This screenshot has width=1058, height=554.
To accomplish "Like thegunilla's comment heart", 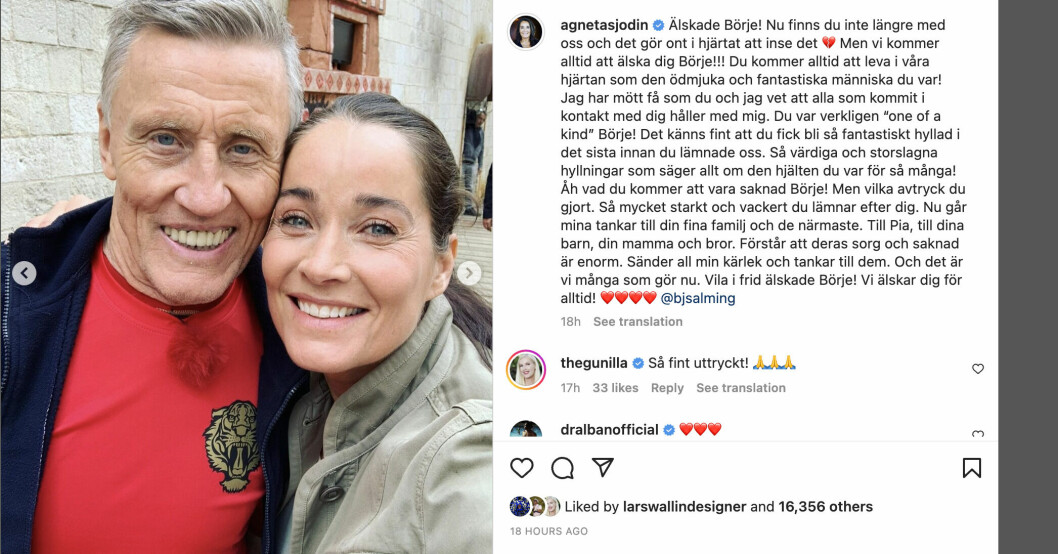I will pyautogui.click(x=978, y=368).
